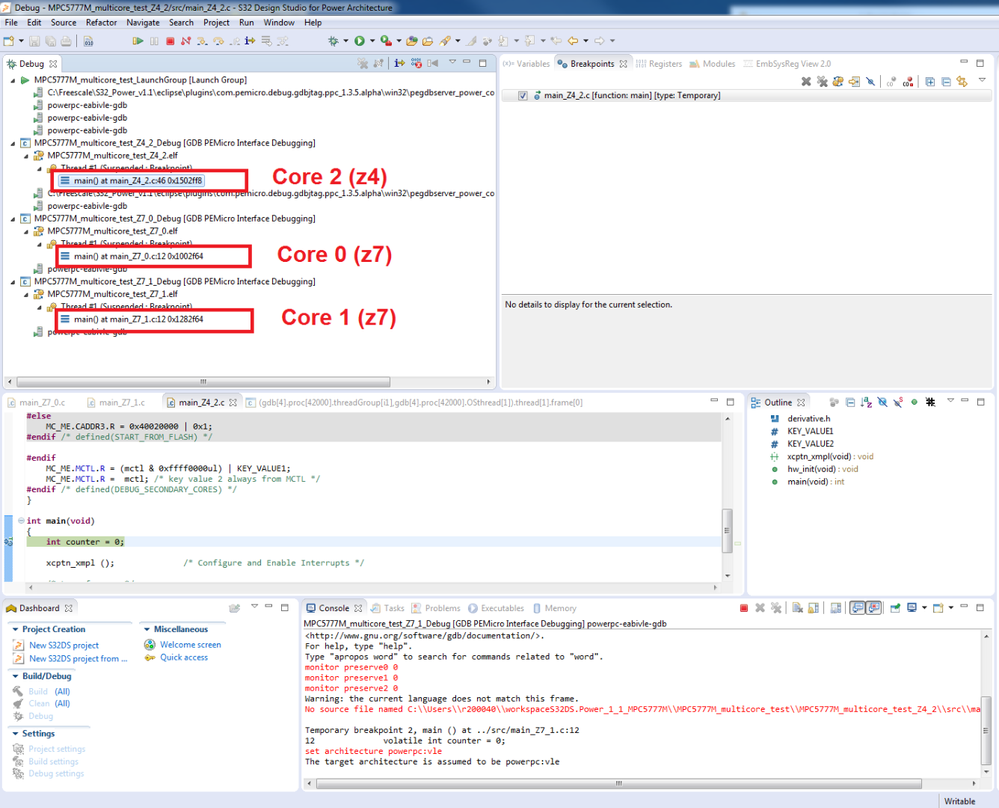Image resolution: width=999 pixels, height=808 pixels.
Task: Collapse MPC5777M_multicore_test_Z7_1.elf node
Action: [x=26, y=294]
